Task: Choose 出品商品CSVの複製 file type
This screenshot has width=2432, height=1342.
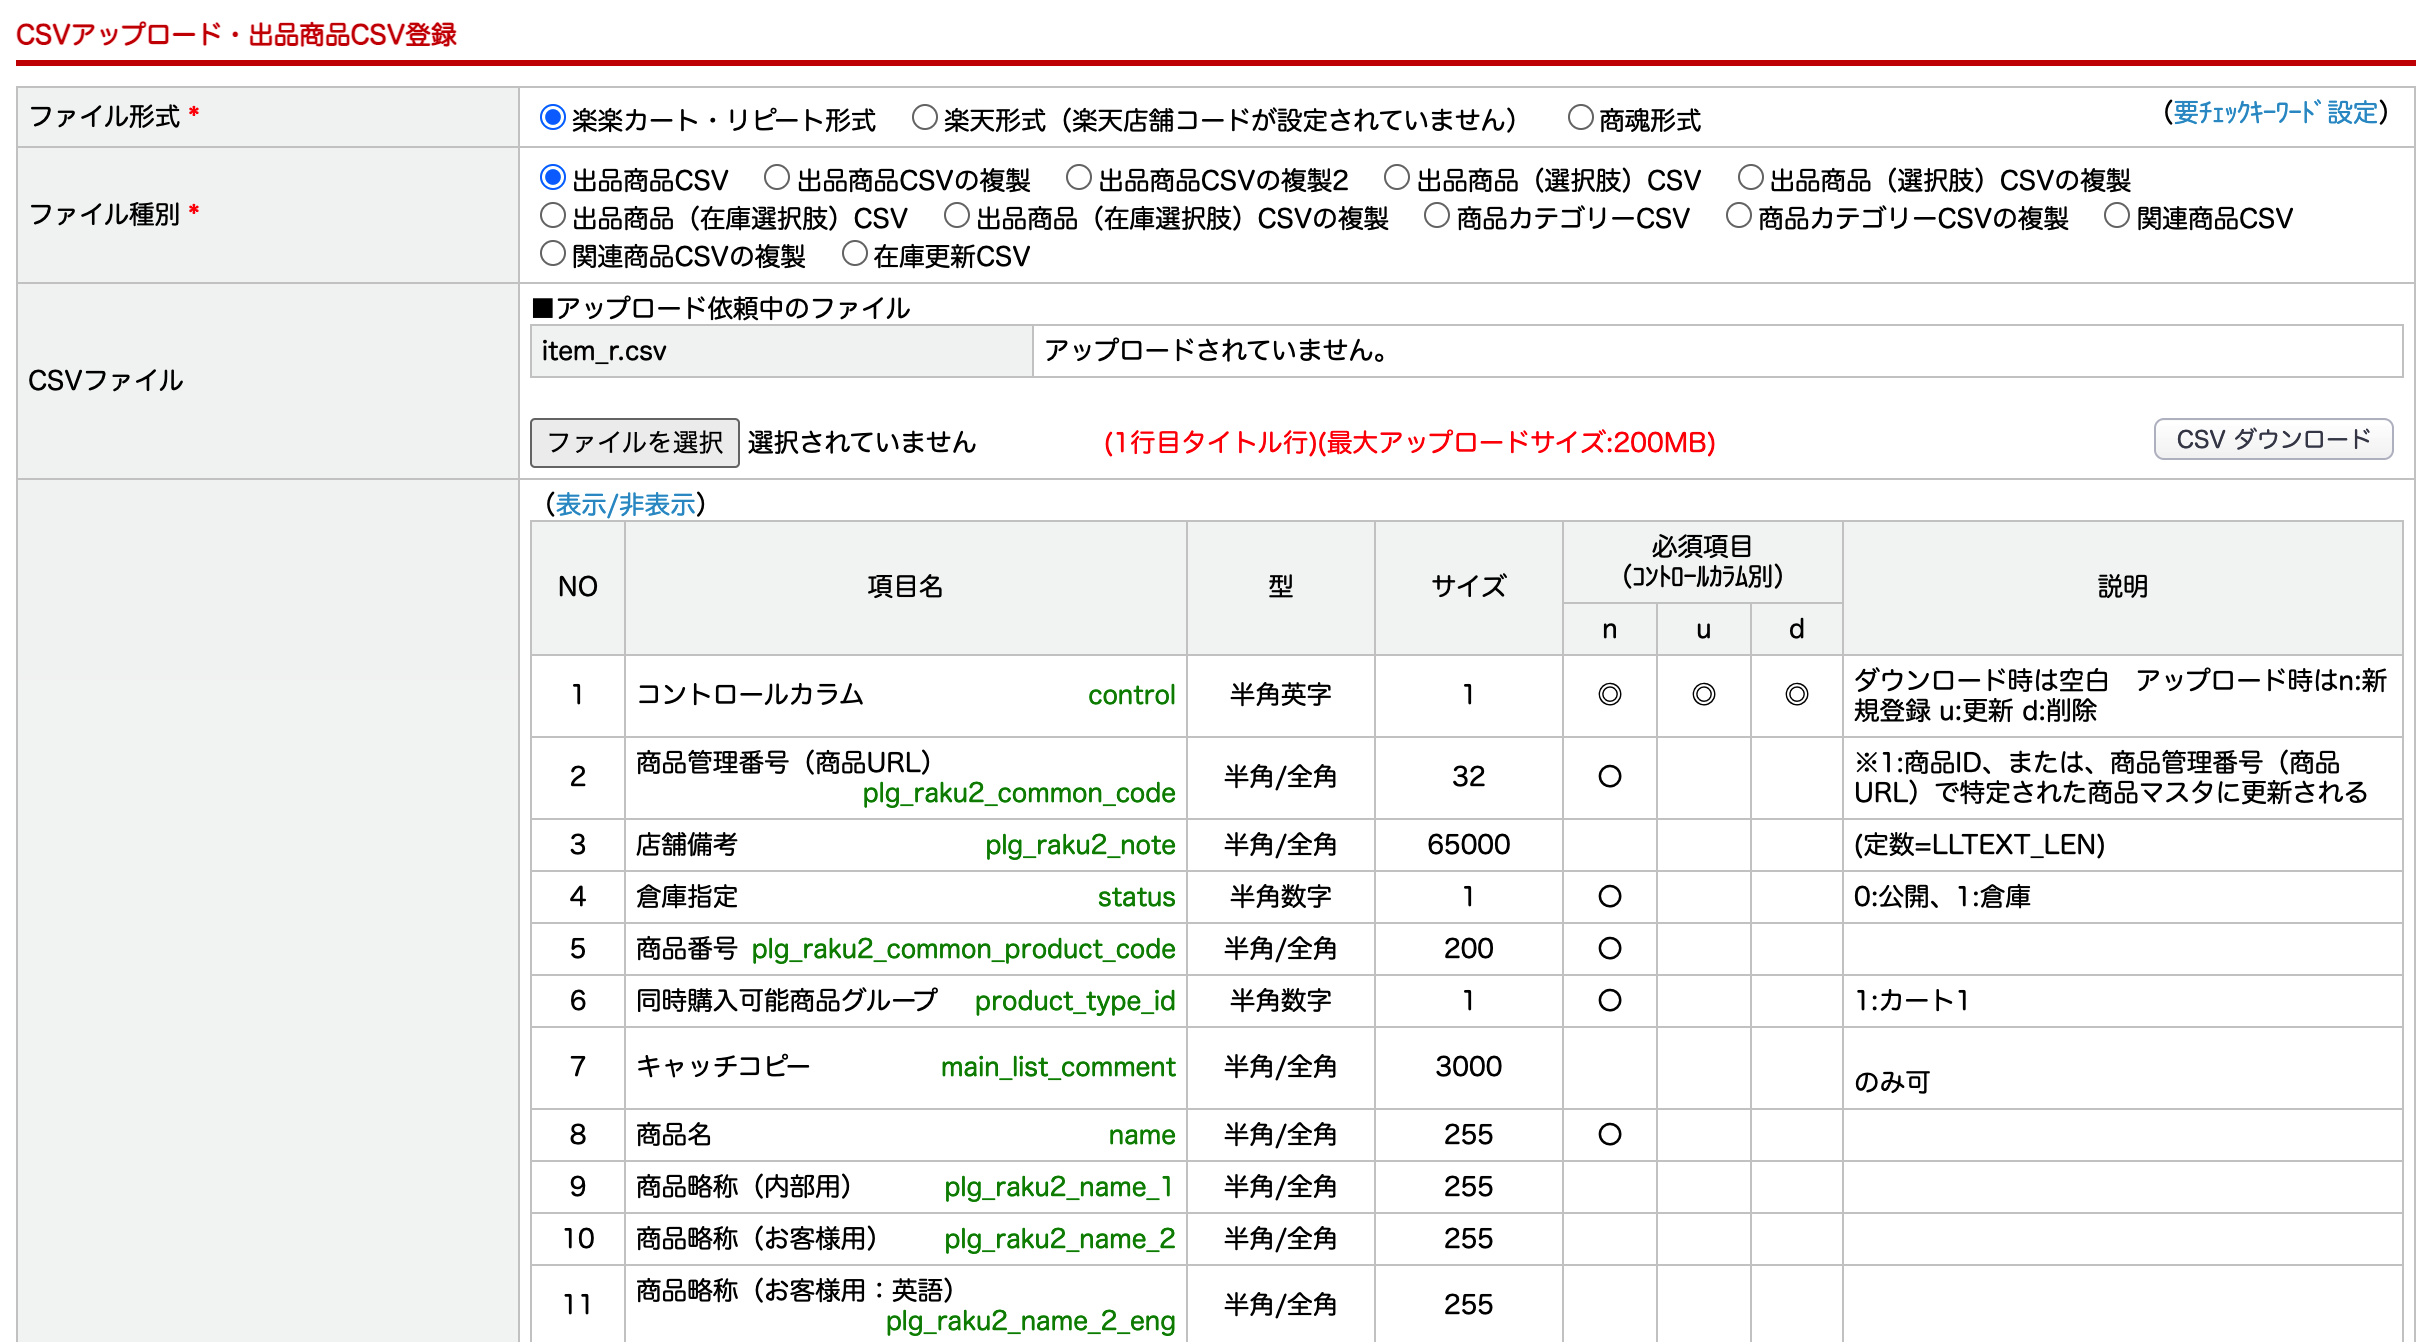Action: (x=777, y=178)
